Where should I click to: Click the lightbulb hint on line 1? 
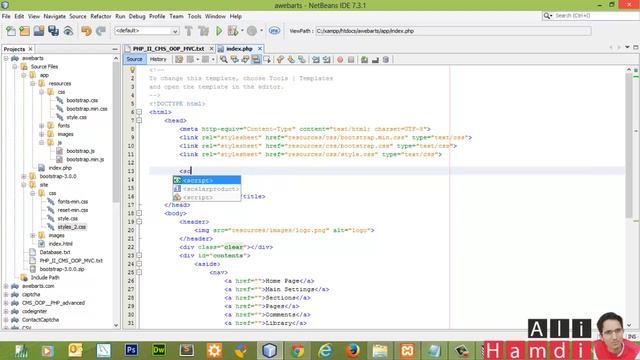click(x=132, y=70)
